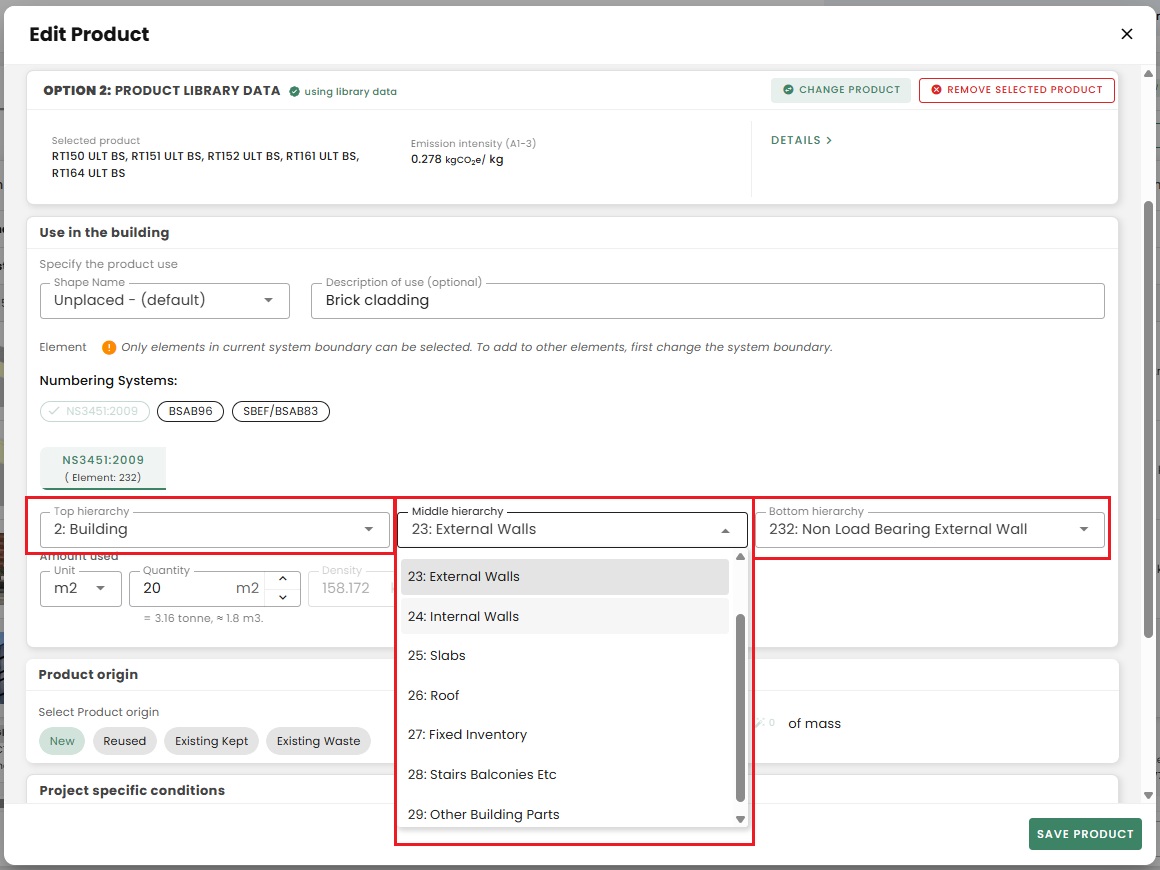1160x870 pixels.
Task: Toggle the NS3451:2009 numbering system chip
Action: (x=95, y=411)
